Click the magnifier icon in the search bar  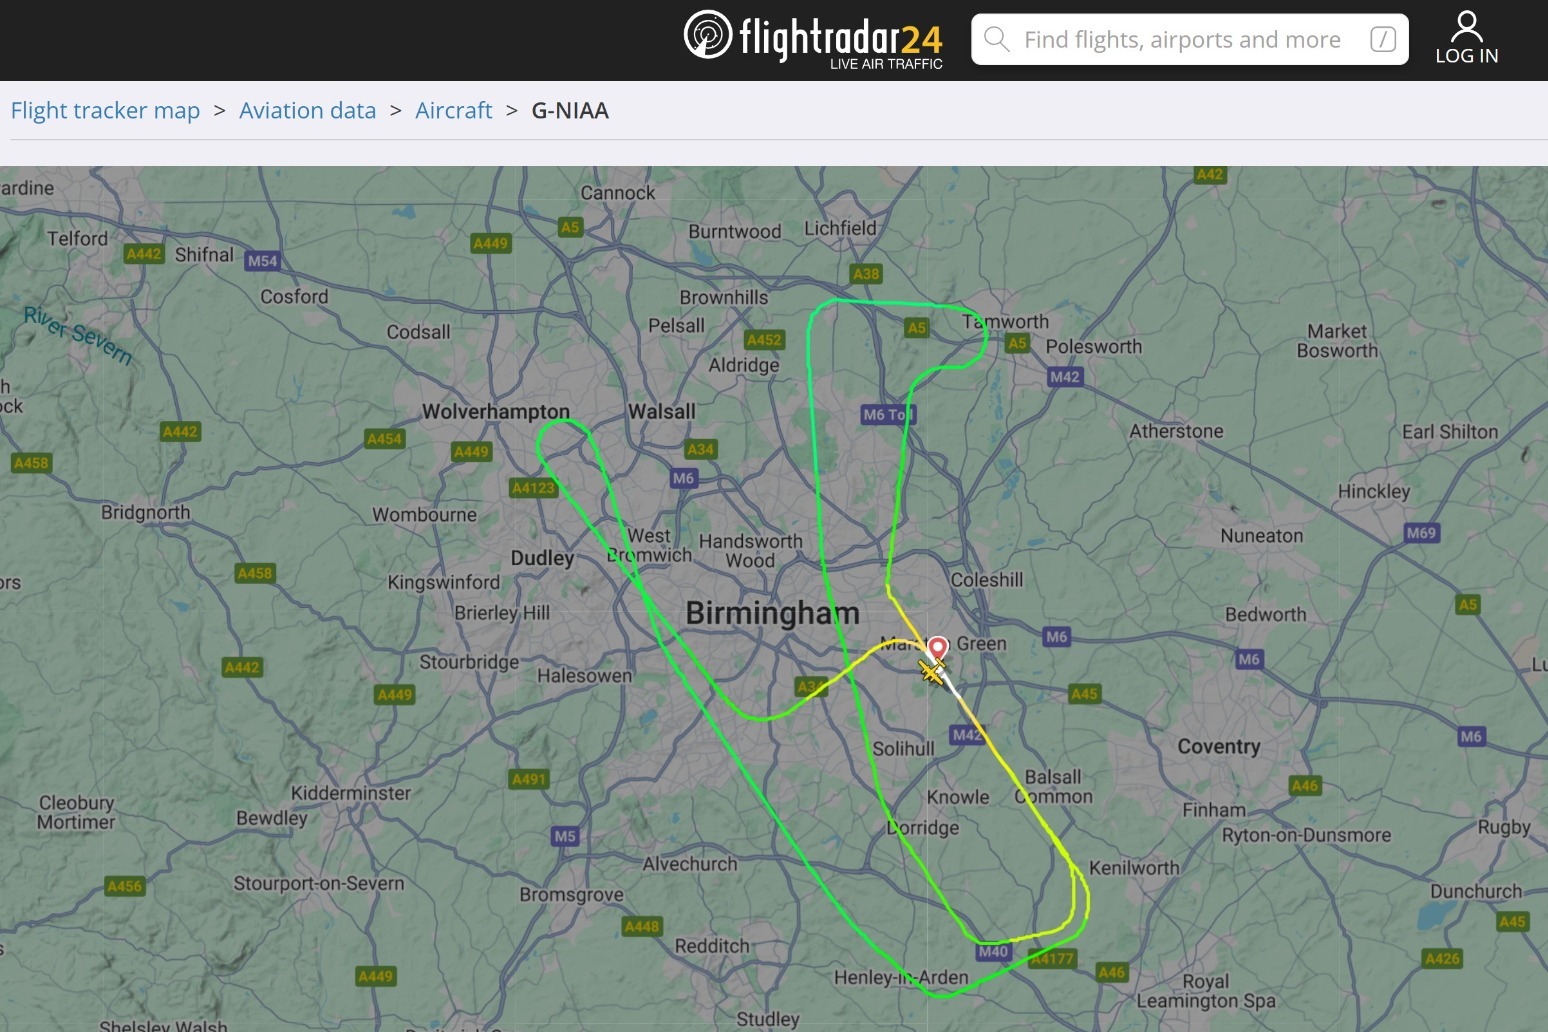point(996,39)
